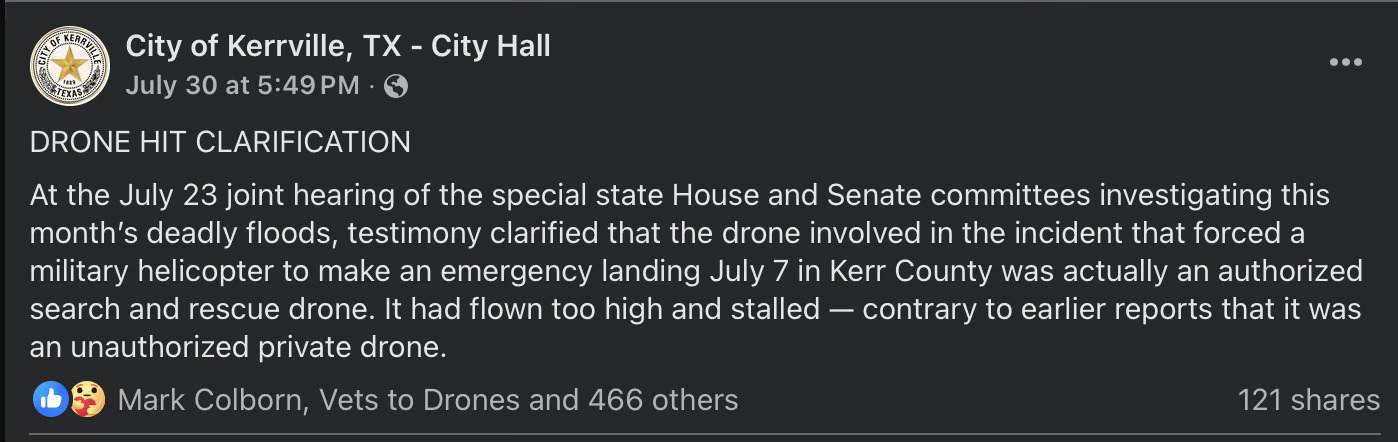Open the three-dot post options menu
The height and width of the screenshot is (442, 1398).
coord(1346,62)
